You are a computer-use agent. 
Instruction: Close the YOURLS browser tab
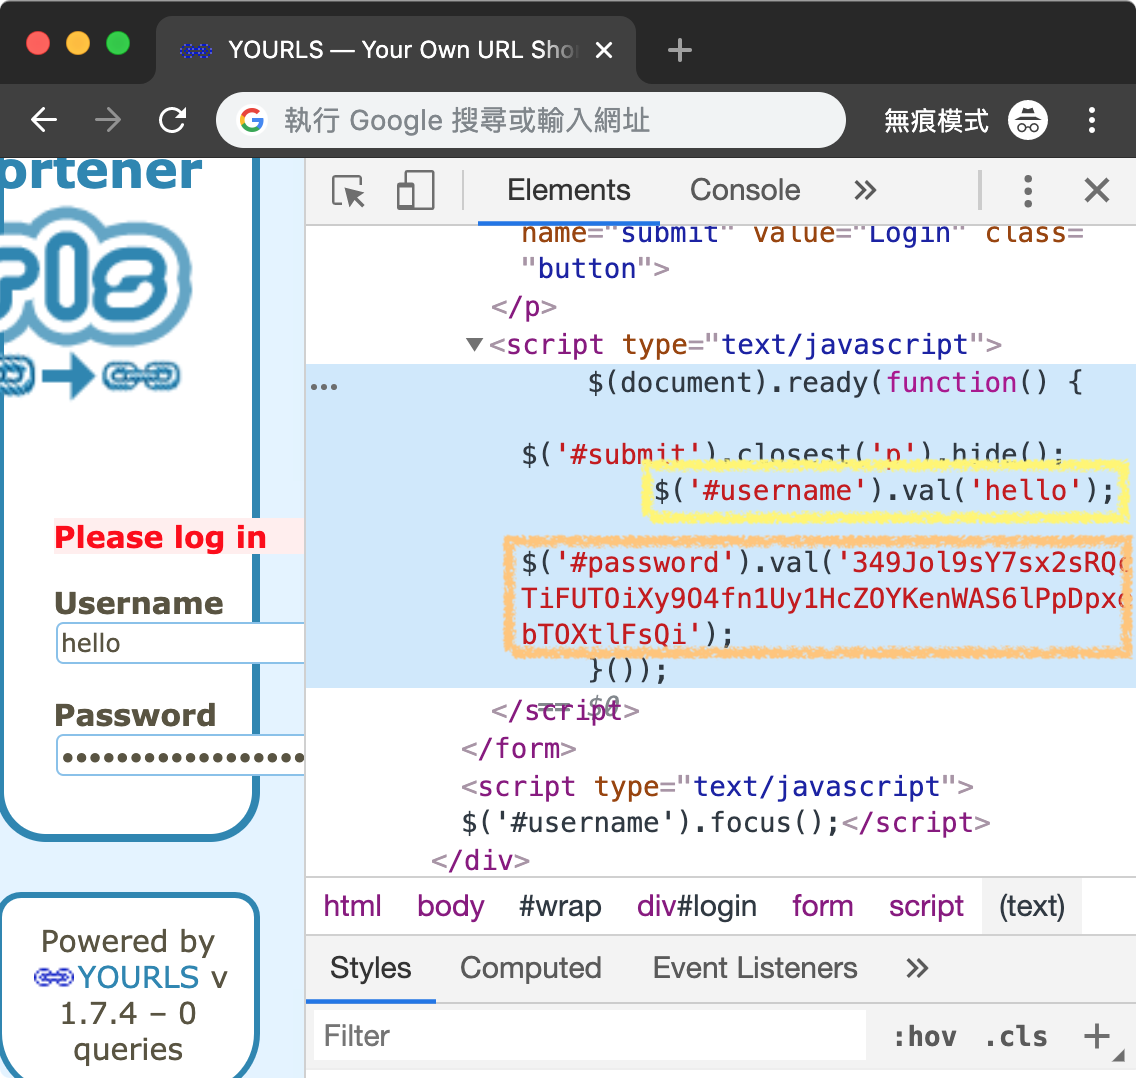pyautogui.click(x=604, y=50)
